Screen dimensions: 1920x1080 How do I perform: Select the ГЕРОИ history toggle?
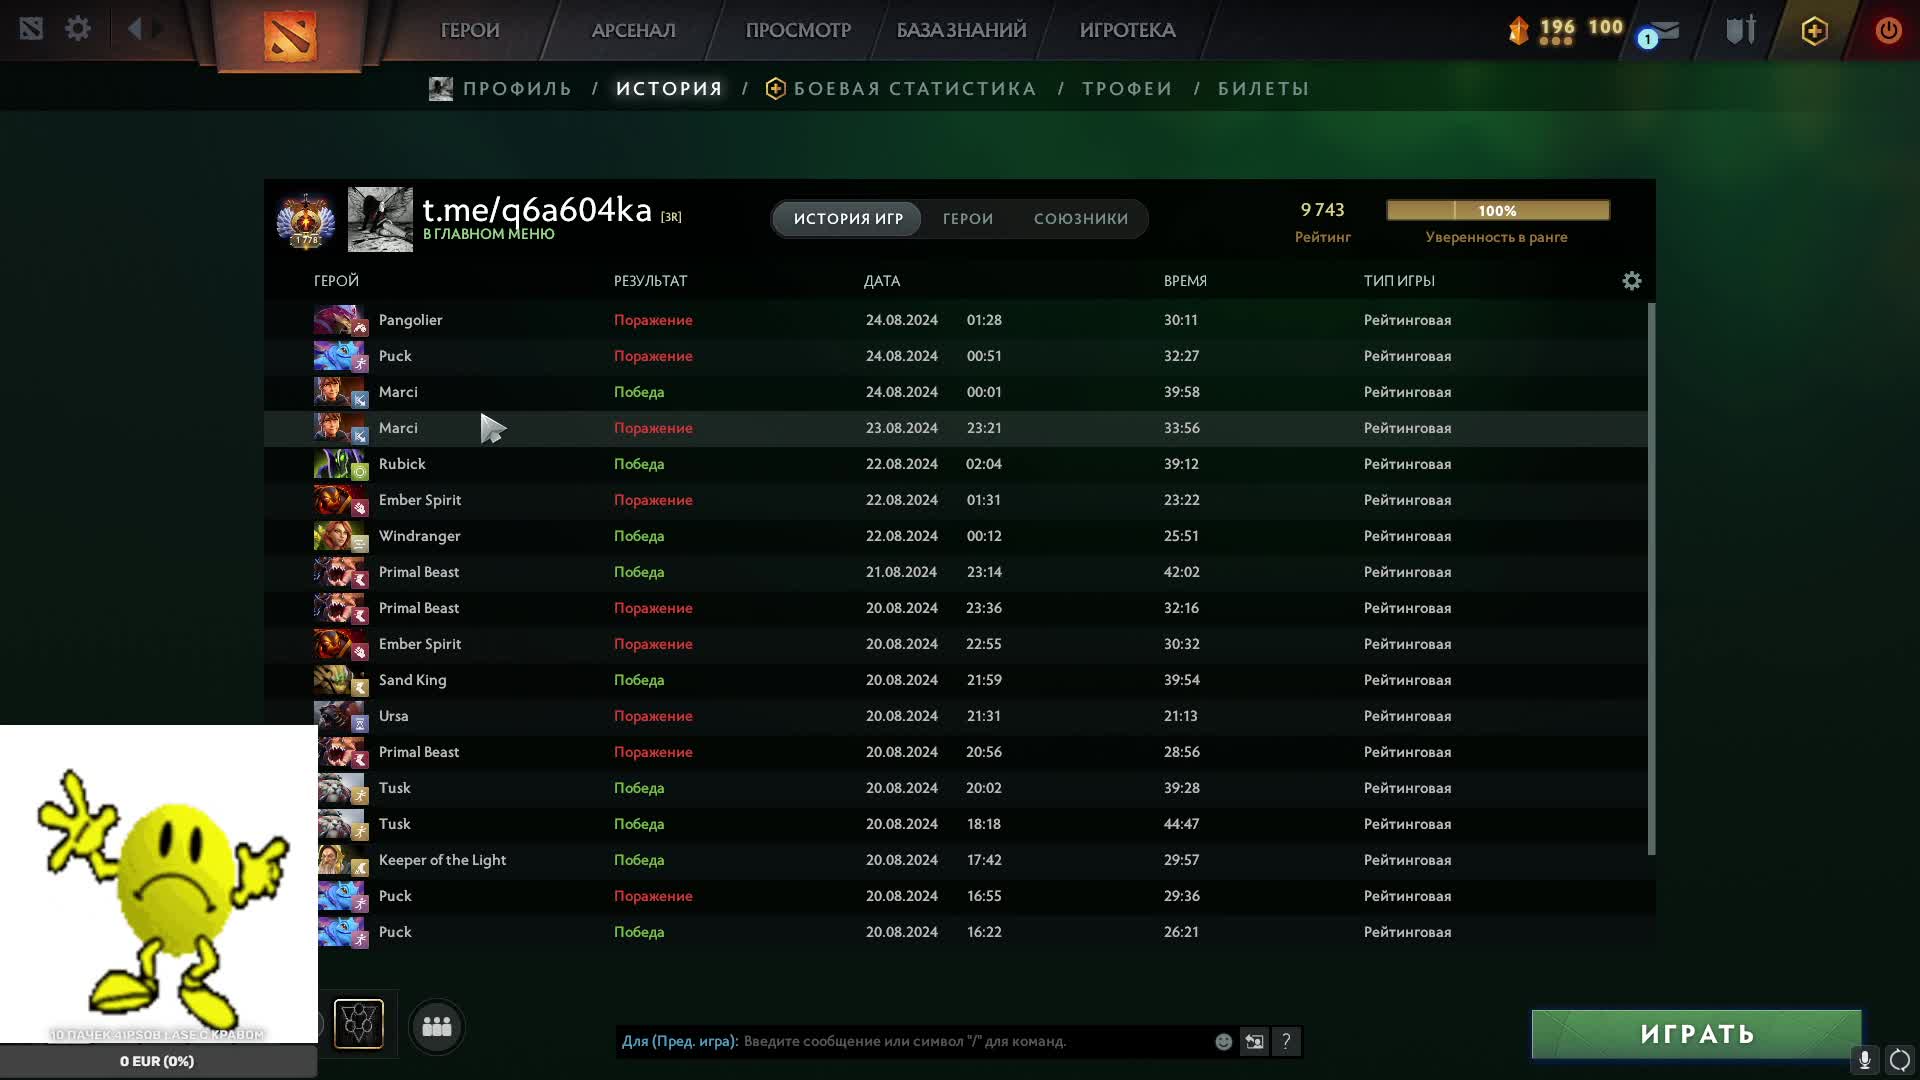[x=968, y=219]
